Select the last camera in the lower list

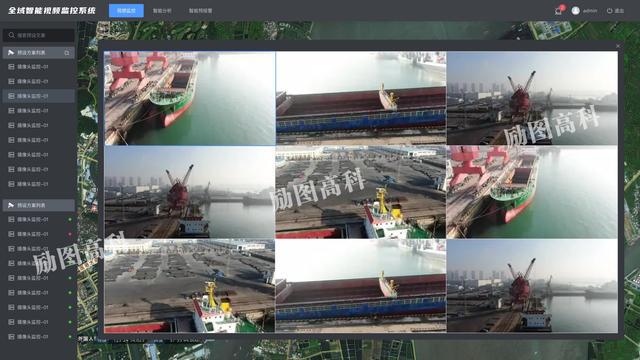click(x=39, y=337)
